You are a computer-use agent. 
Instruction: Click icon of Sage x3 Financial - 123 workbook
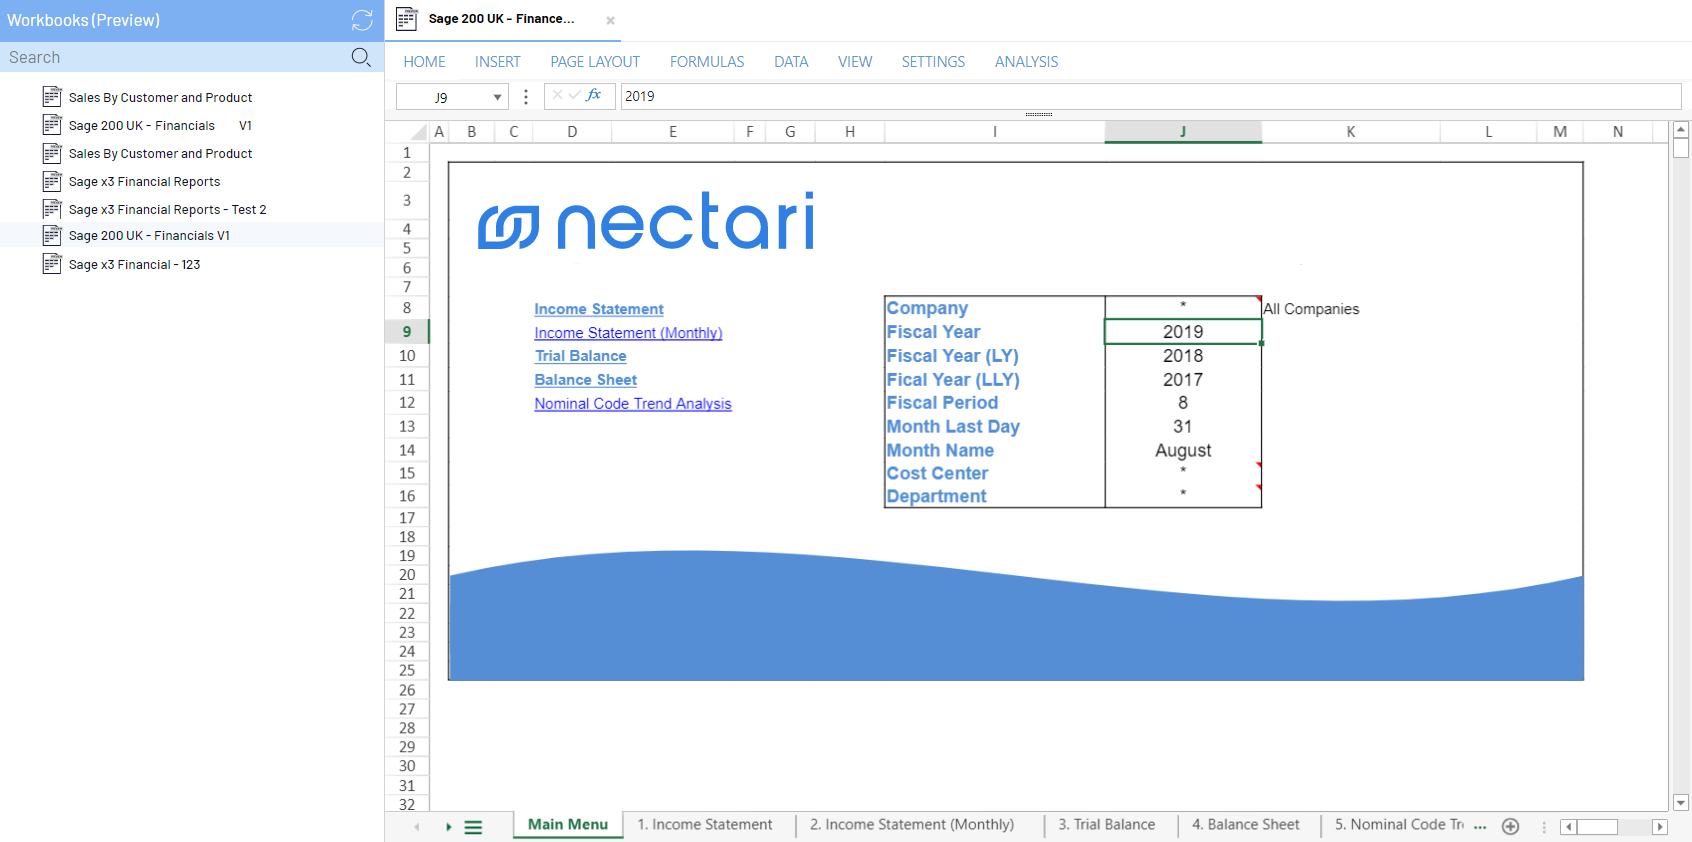point(52,264)
